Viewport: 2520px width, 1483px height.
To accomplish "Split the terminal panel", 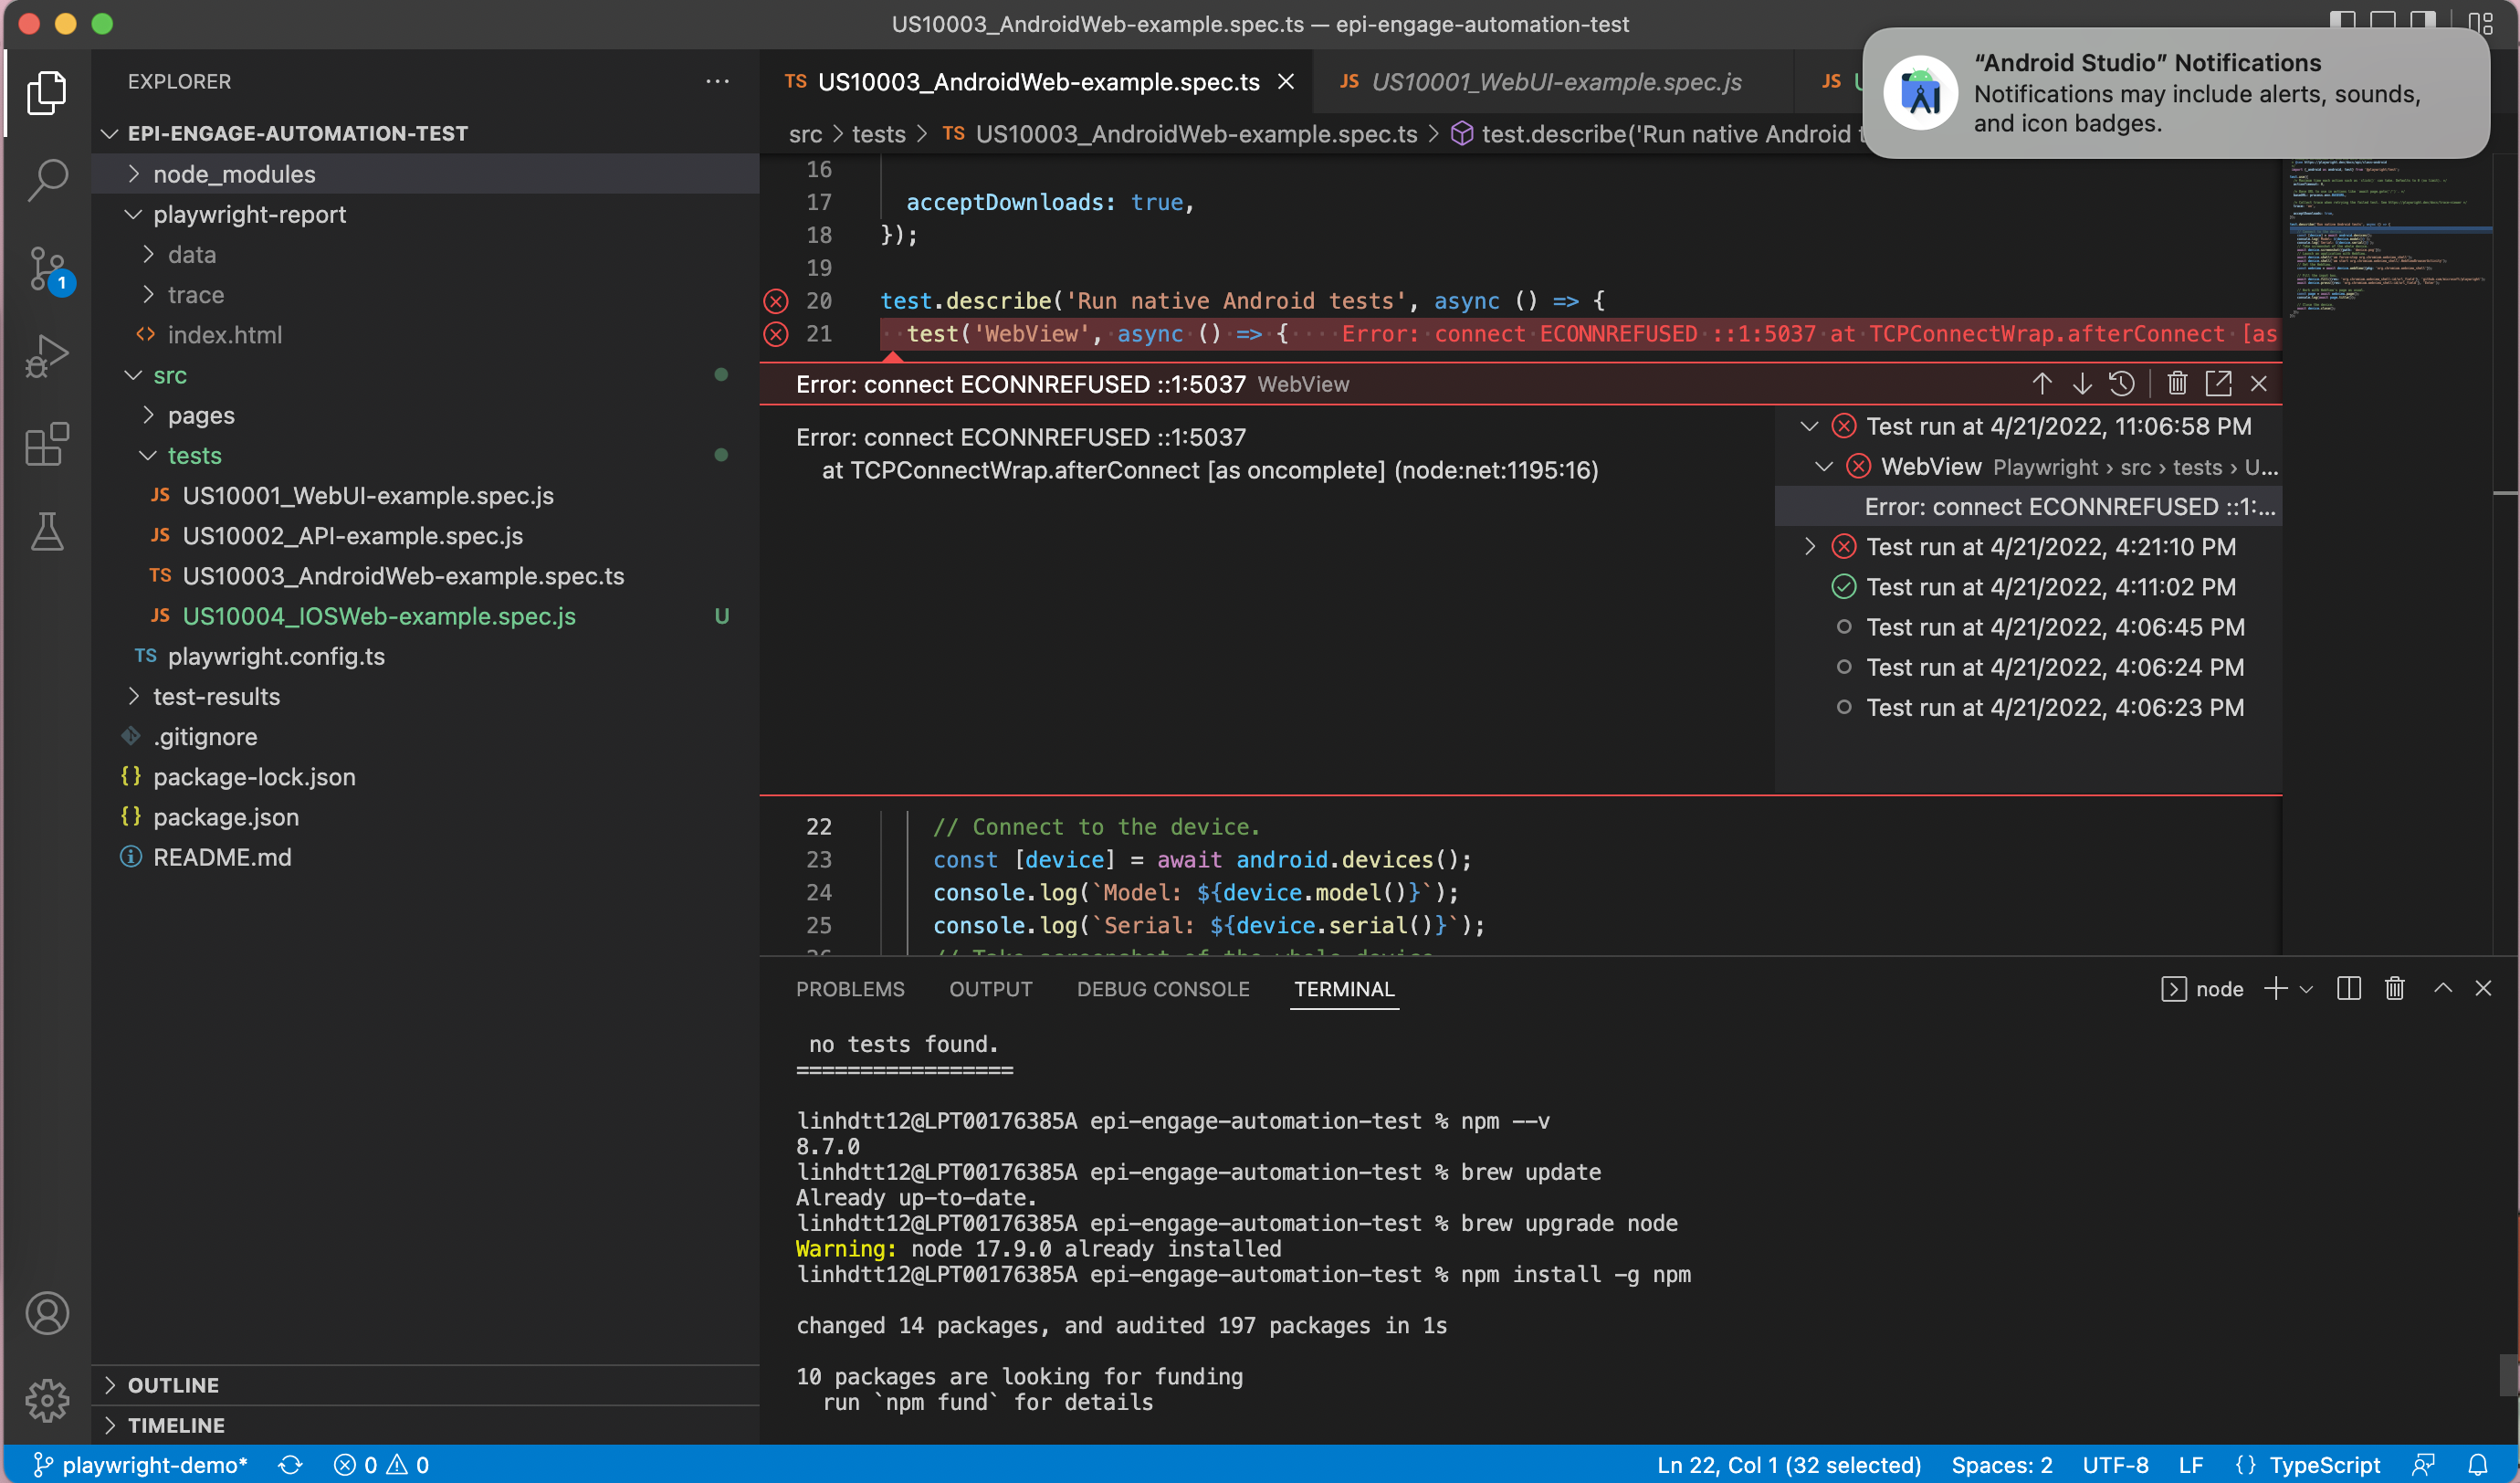I will tap(2349, 989).
